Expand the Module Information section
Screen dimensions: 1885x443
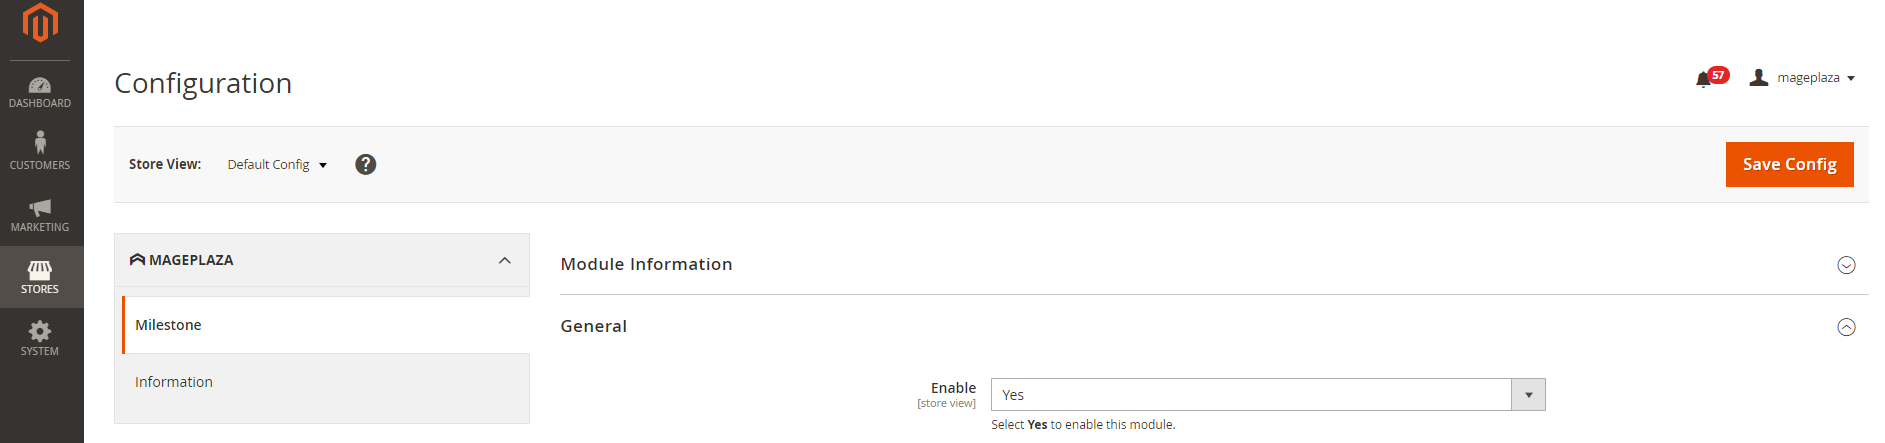pyautogui.click(x=1846, y=265)
